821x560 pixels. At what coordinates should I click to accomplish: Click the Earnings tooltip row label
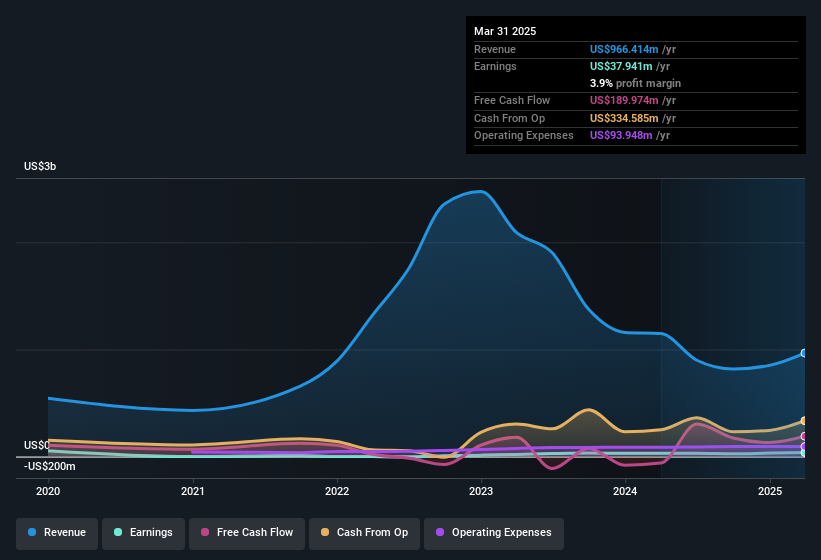(x=495, y=66)
